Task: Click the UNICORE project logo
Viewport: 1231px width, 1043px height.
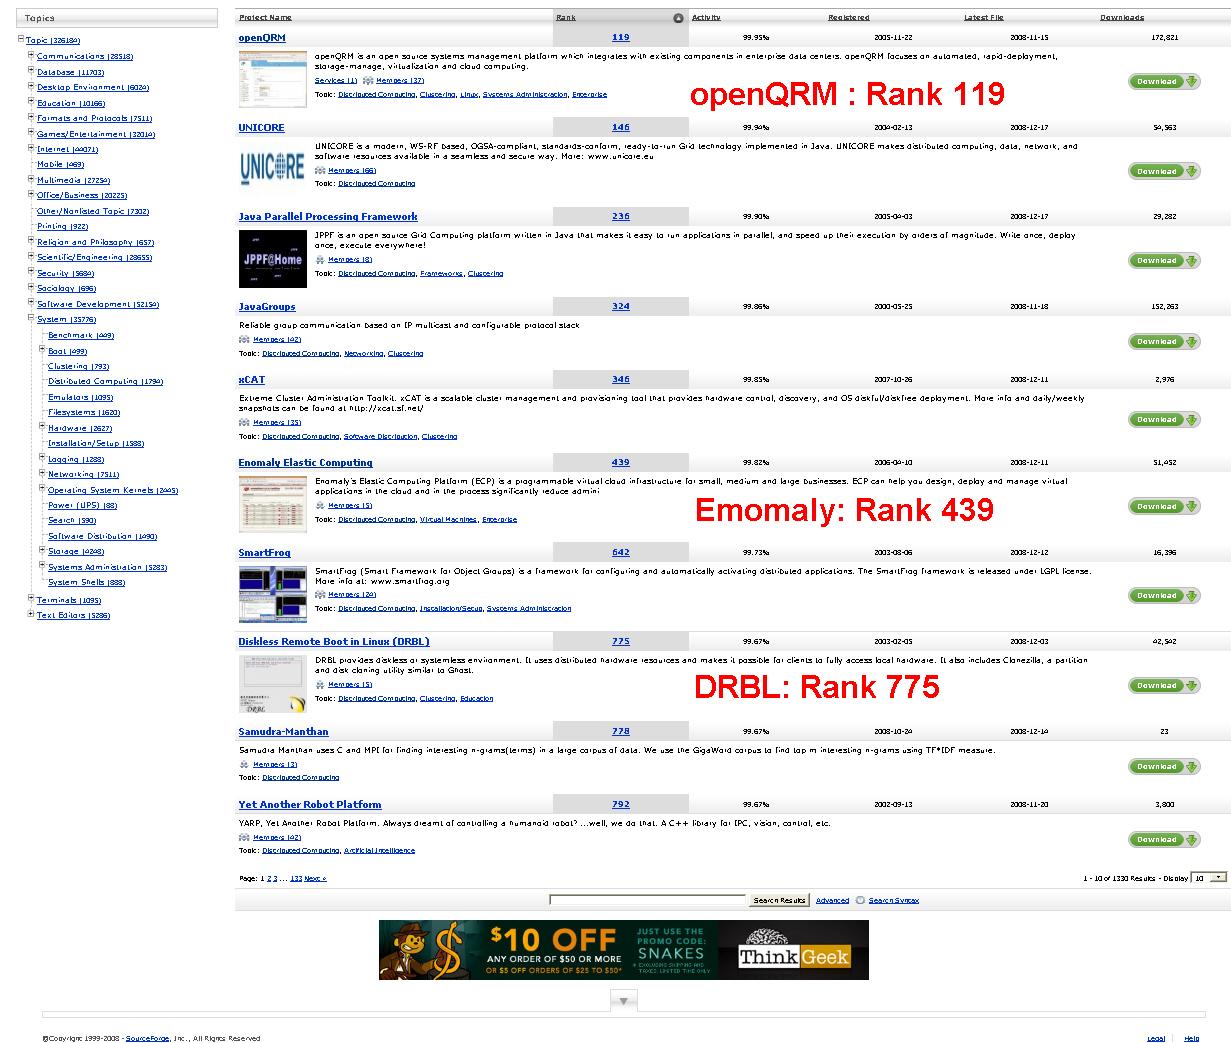Action: (x=272, y=167)
